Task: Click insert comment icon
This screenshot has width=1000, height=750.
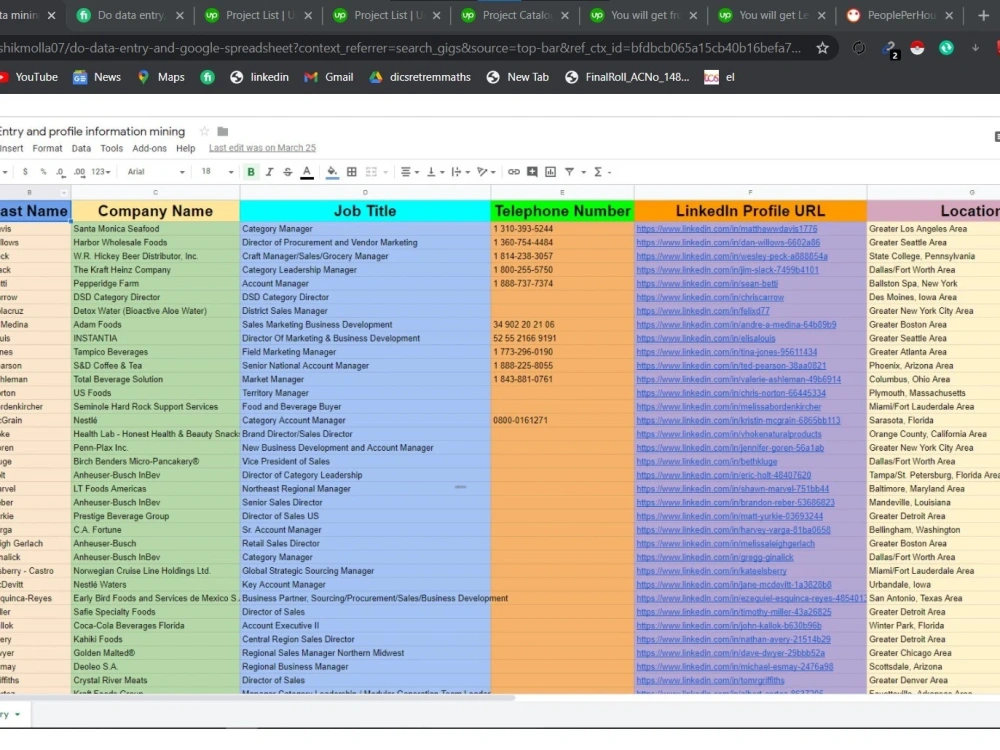Action: pyautogui.click(x=532, y=172)
